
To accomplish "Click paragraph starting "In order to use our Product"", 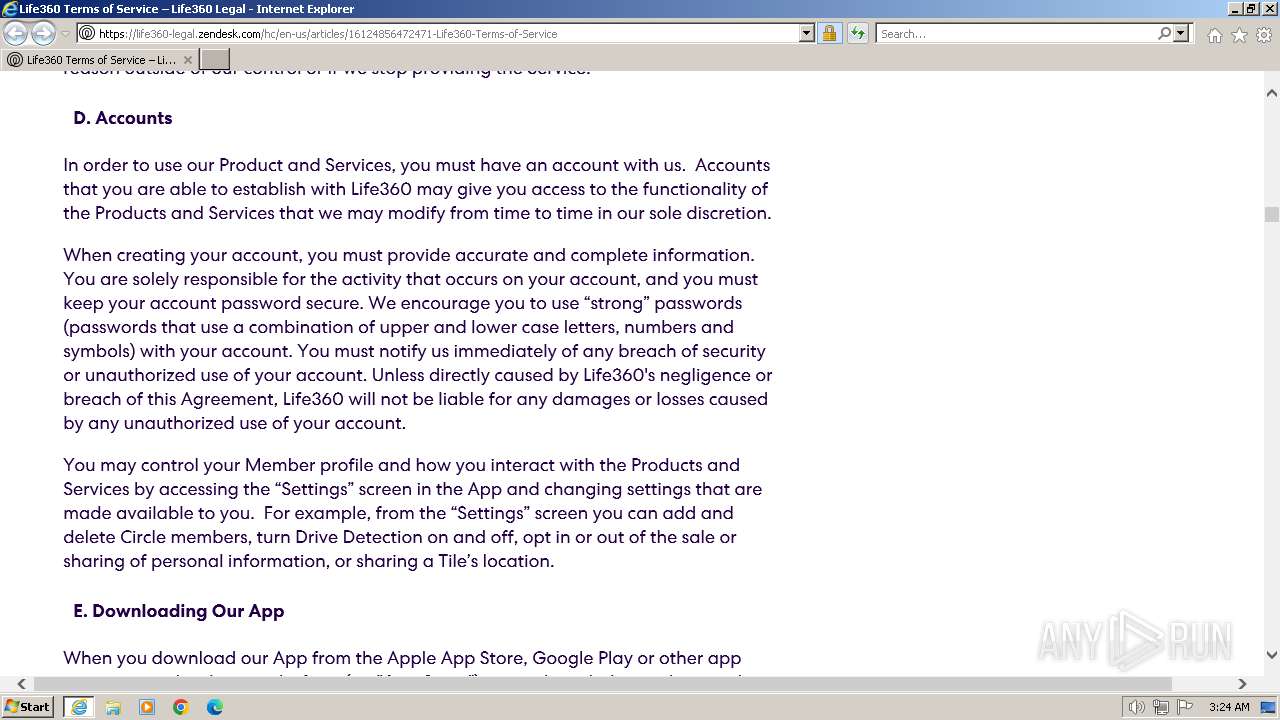I will (417, 189).
